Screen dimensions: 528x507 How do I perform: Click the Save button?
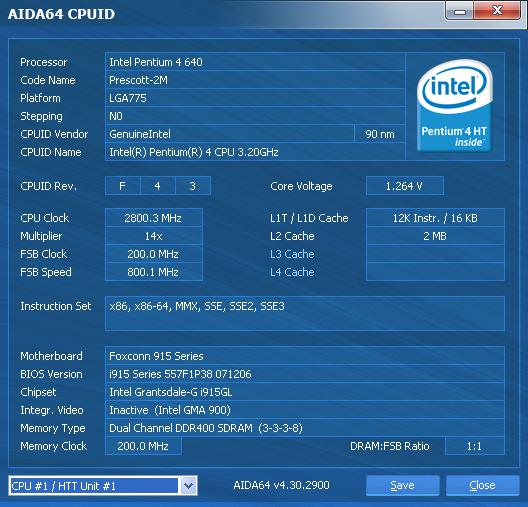tap(402, 485)
